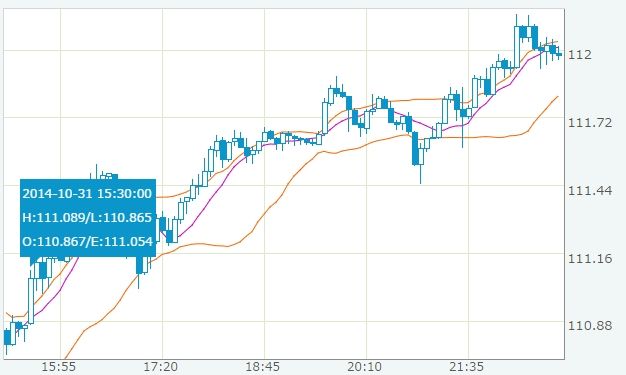Select the last candlestick at chart's right edge

(x=560, y=54)
